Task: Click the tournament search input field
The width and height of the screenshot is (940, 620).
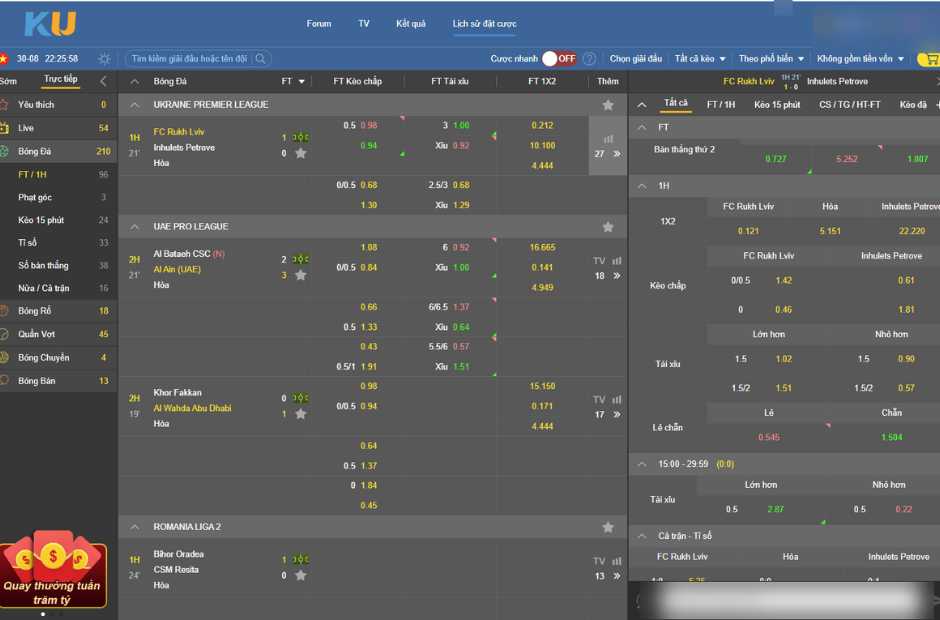Action: tap(190, 59)
